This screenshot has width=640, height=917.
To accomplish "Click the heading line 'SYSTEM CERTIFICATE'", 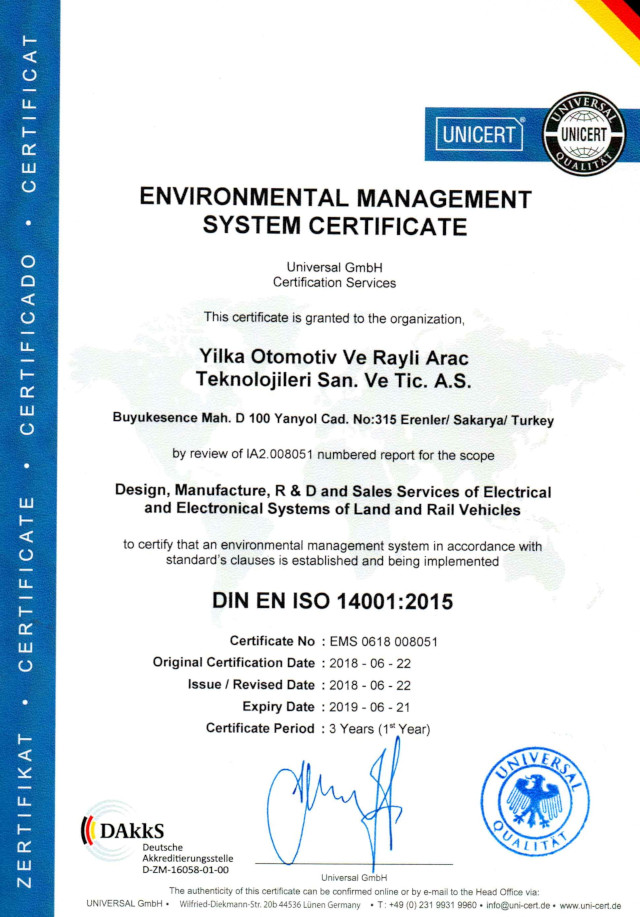I will point(335,226).
